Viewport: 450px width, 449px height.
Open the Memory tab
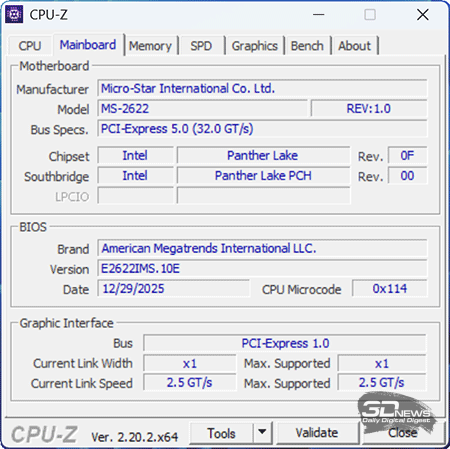pos(150,46)
